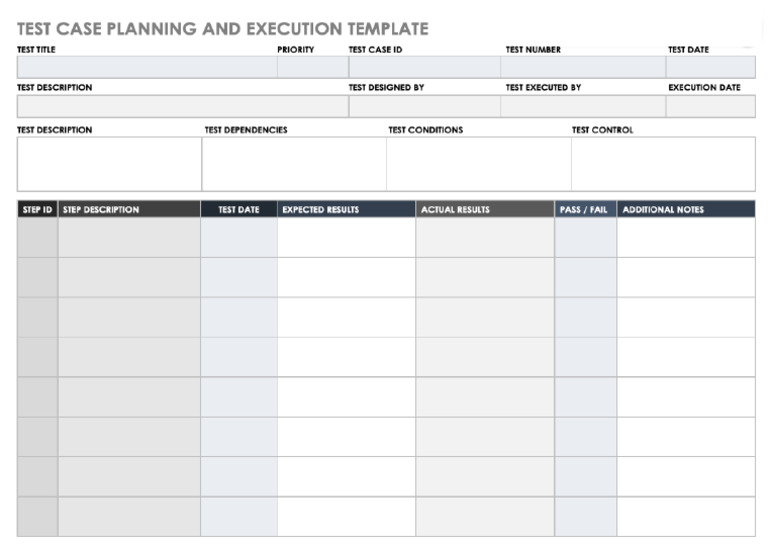
Task: Select the Test Executed By field
Action: [x=583, y=106]
